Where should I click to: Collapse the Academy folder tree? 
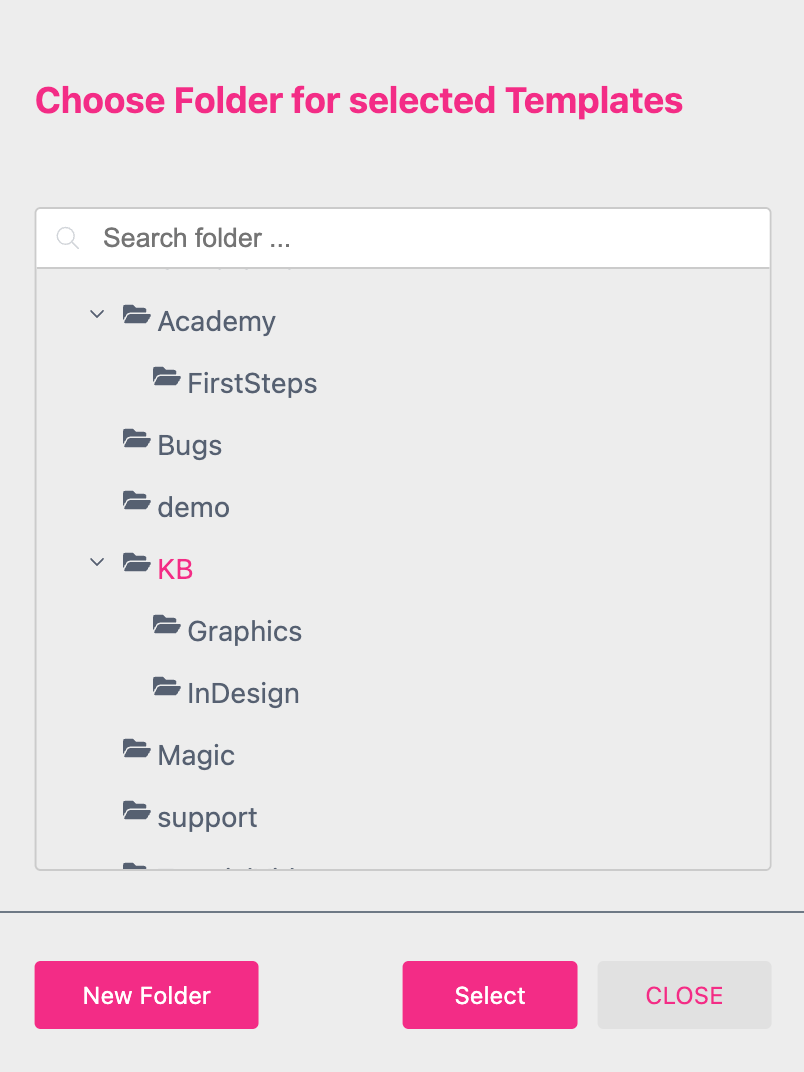coord(97,314)
